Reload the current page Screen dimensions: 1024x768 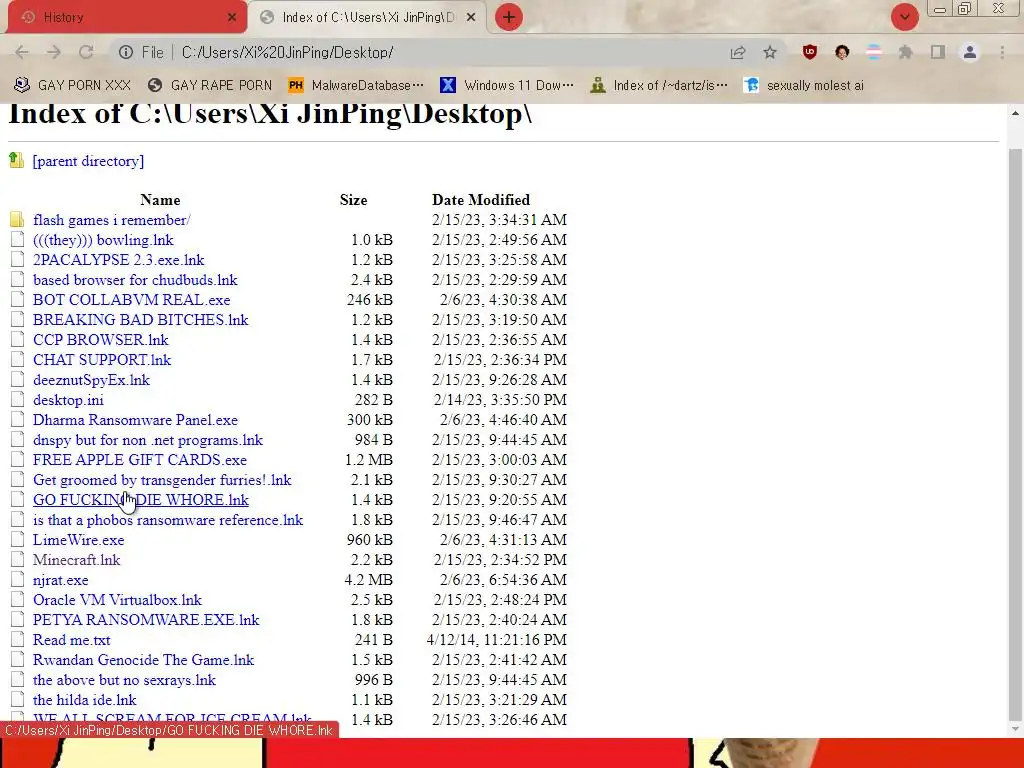pyautogui.click(x=86, y=52)
